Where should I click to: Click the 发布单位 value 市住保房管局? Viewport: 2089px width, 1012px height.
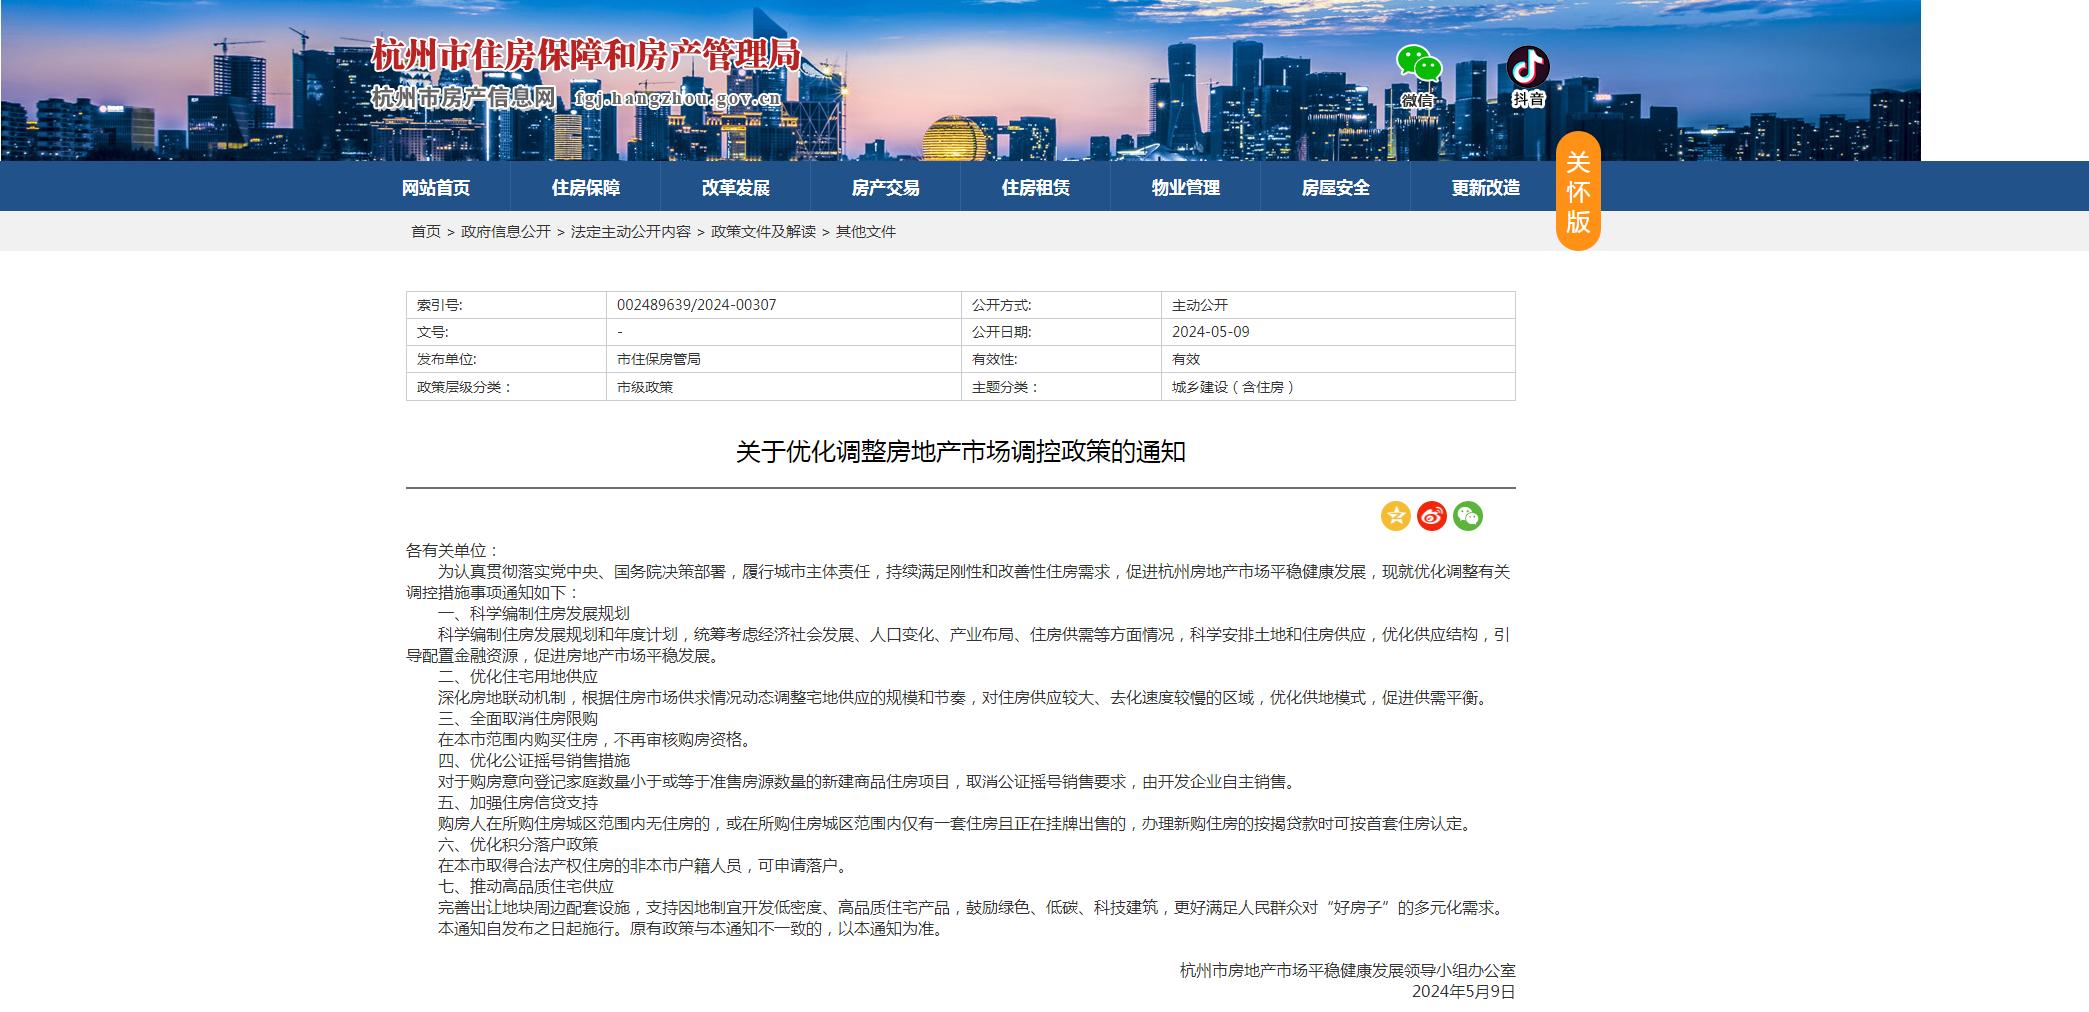pos(659,359)
